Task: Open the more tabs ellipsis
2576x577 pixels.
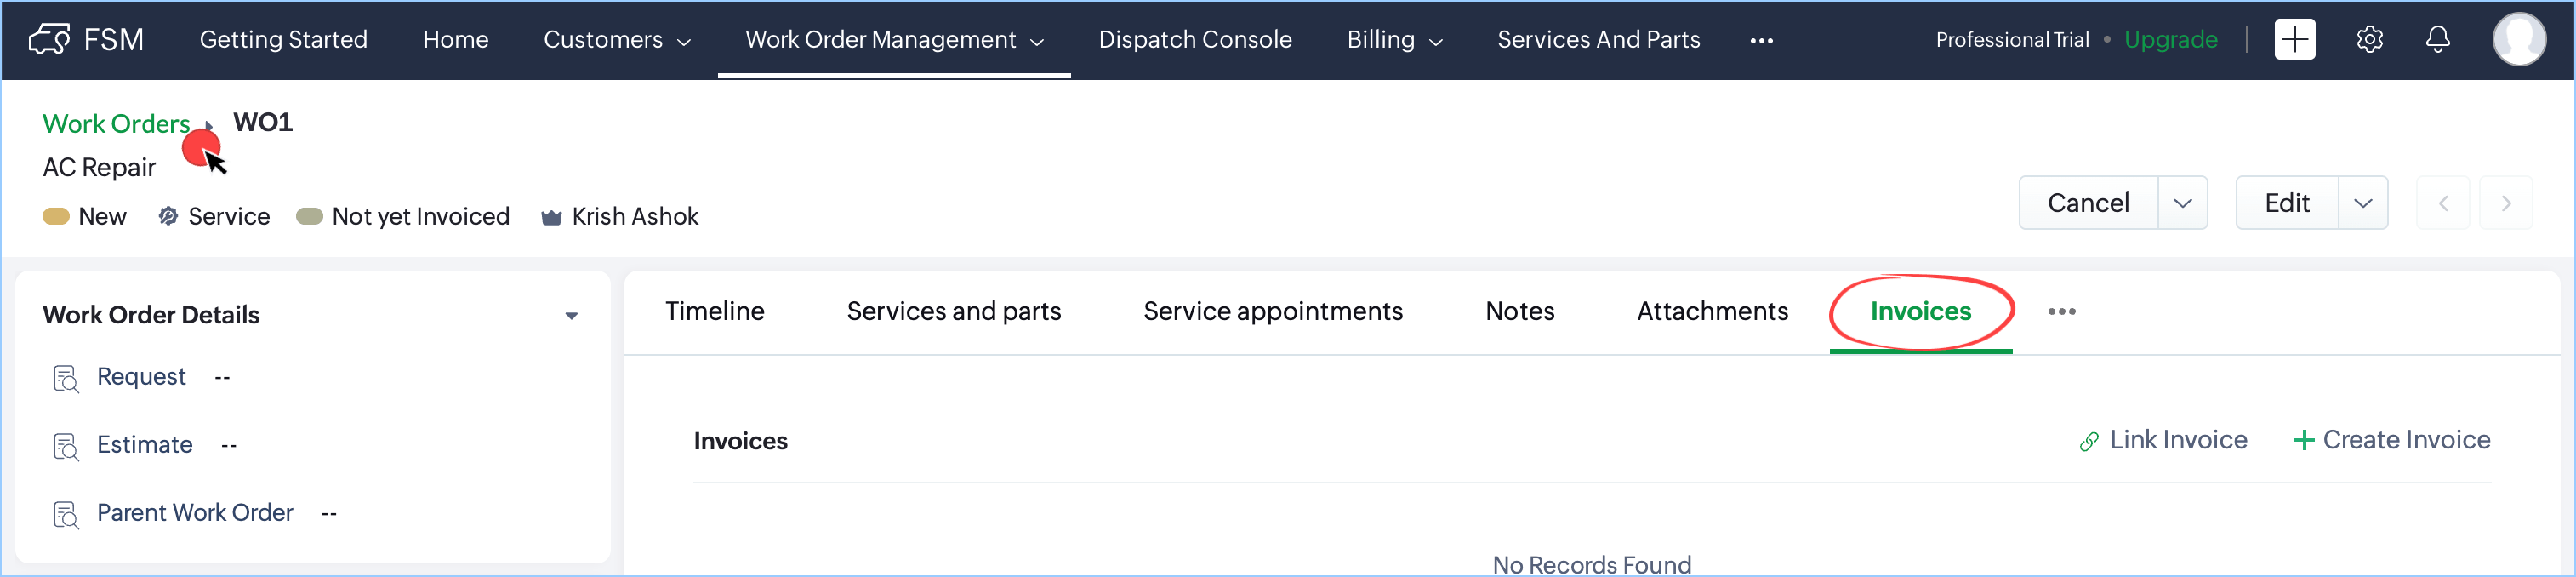Action: click(2061, 312)
